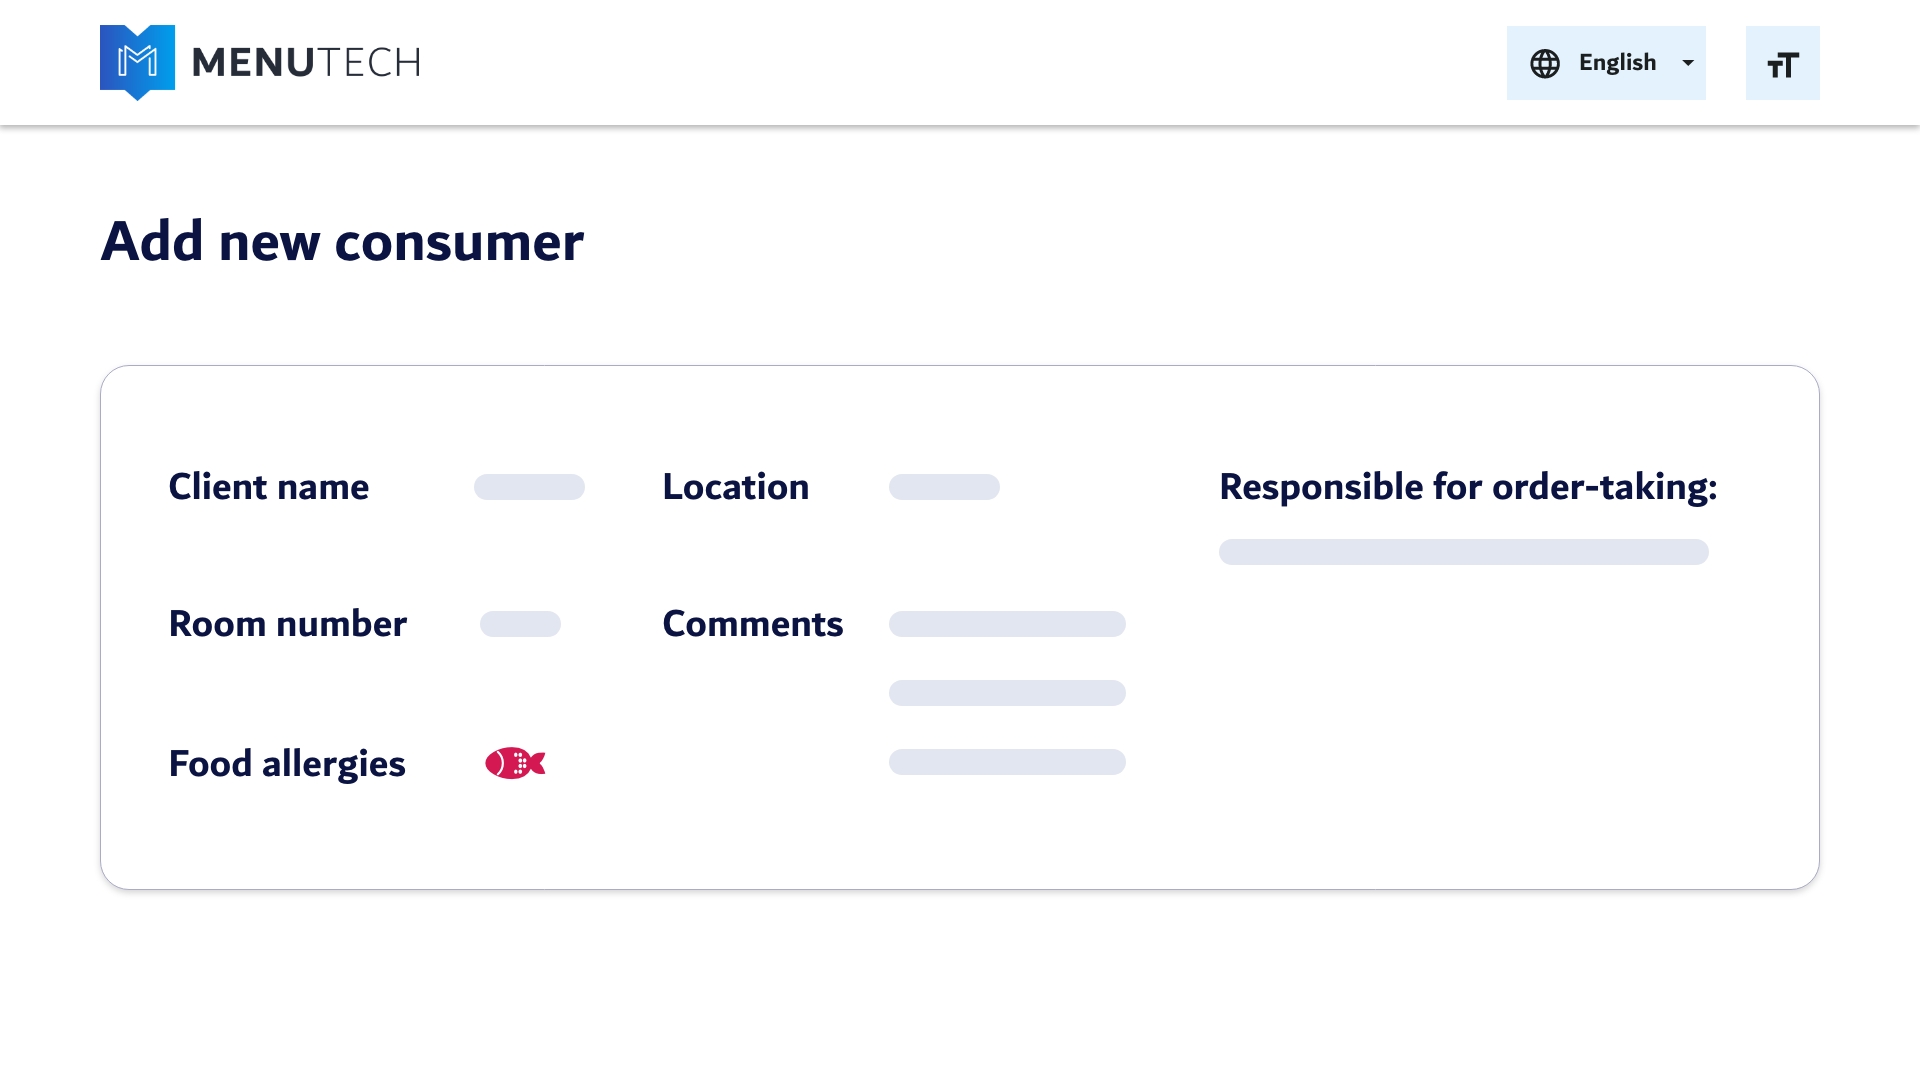Select the Room number value placeholder

point(520,624)
